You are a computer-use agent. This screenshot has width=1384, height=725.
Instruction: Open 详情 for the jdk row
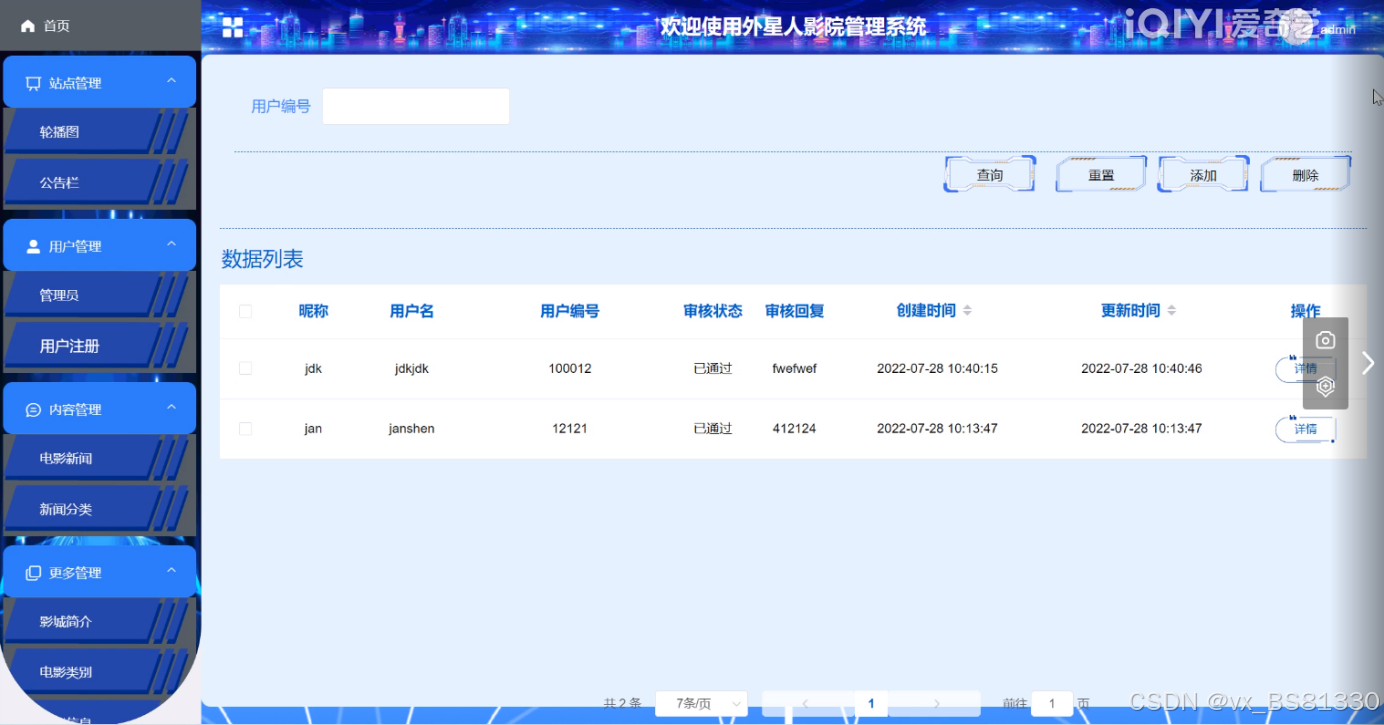[1305, 369]
